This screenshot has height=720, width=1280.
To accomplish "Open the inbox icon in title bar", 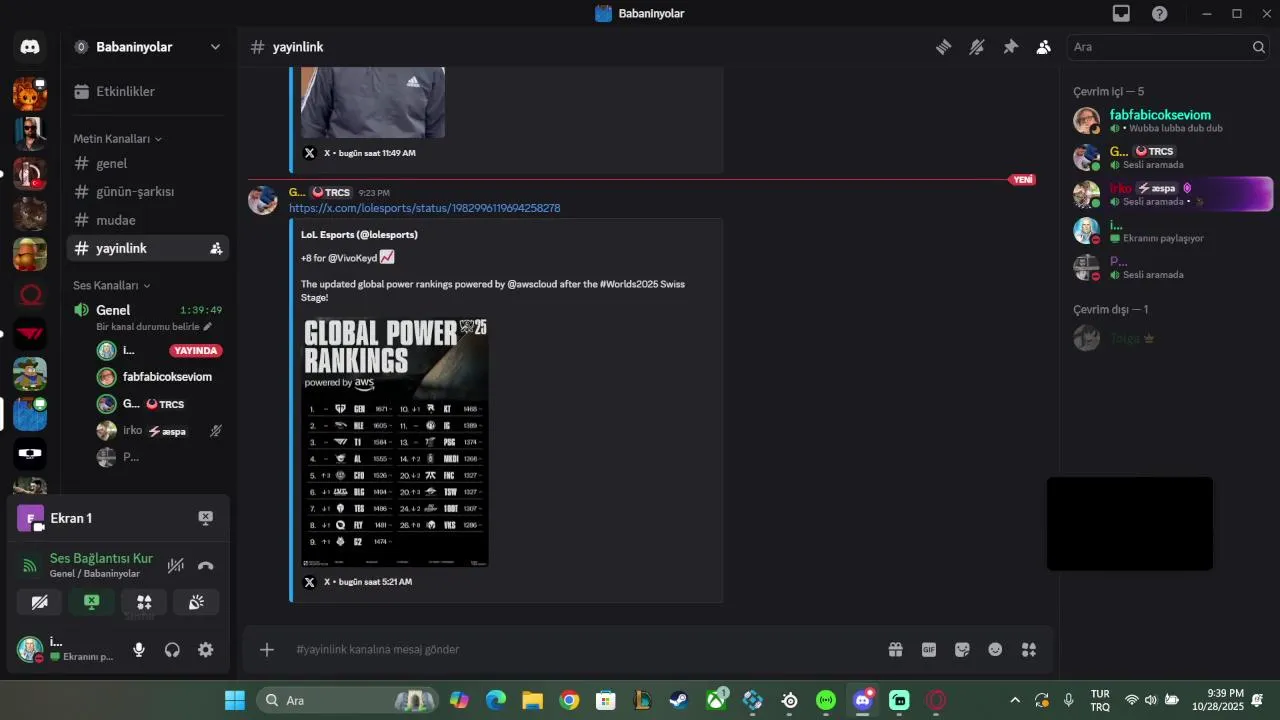I will (1121, 13).
